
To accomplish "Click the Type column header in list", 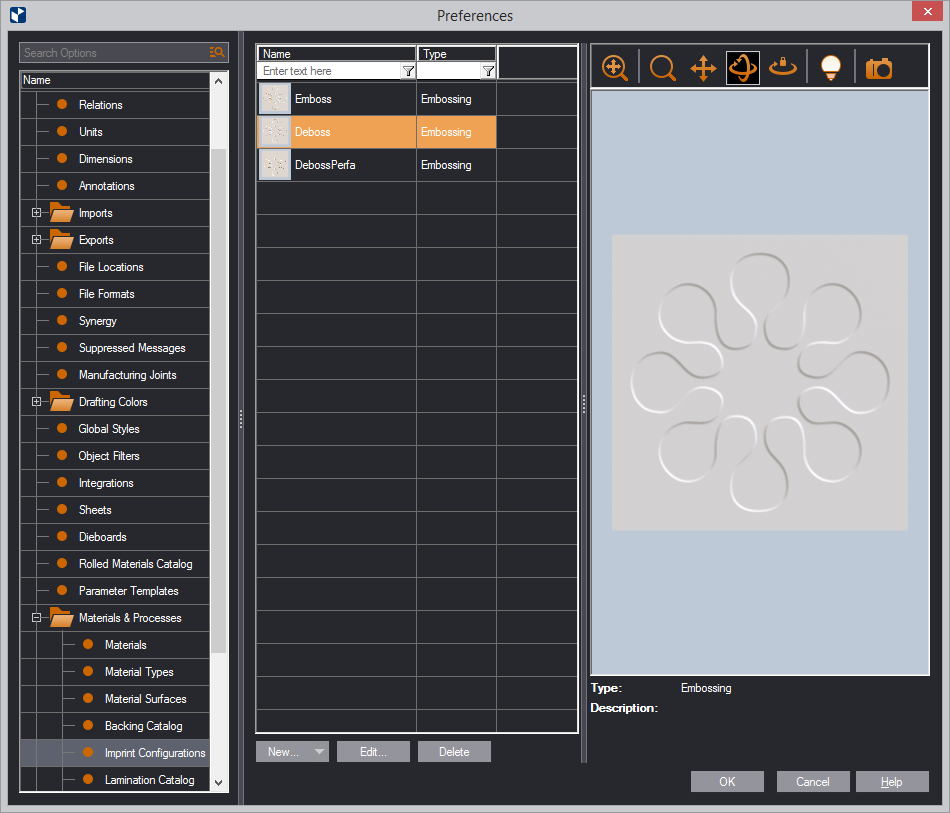I will click(x=457, y=54).
